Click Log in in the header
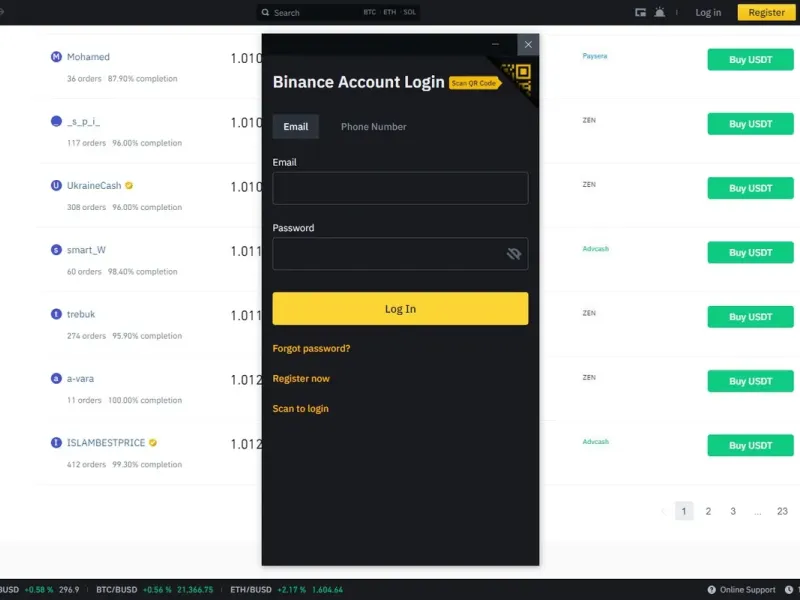Image resolution: width=800 pixels, height=600 pixels. click(x=708, y=12)
